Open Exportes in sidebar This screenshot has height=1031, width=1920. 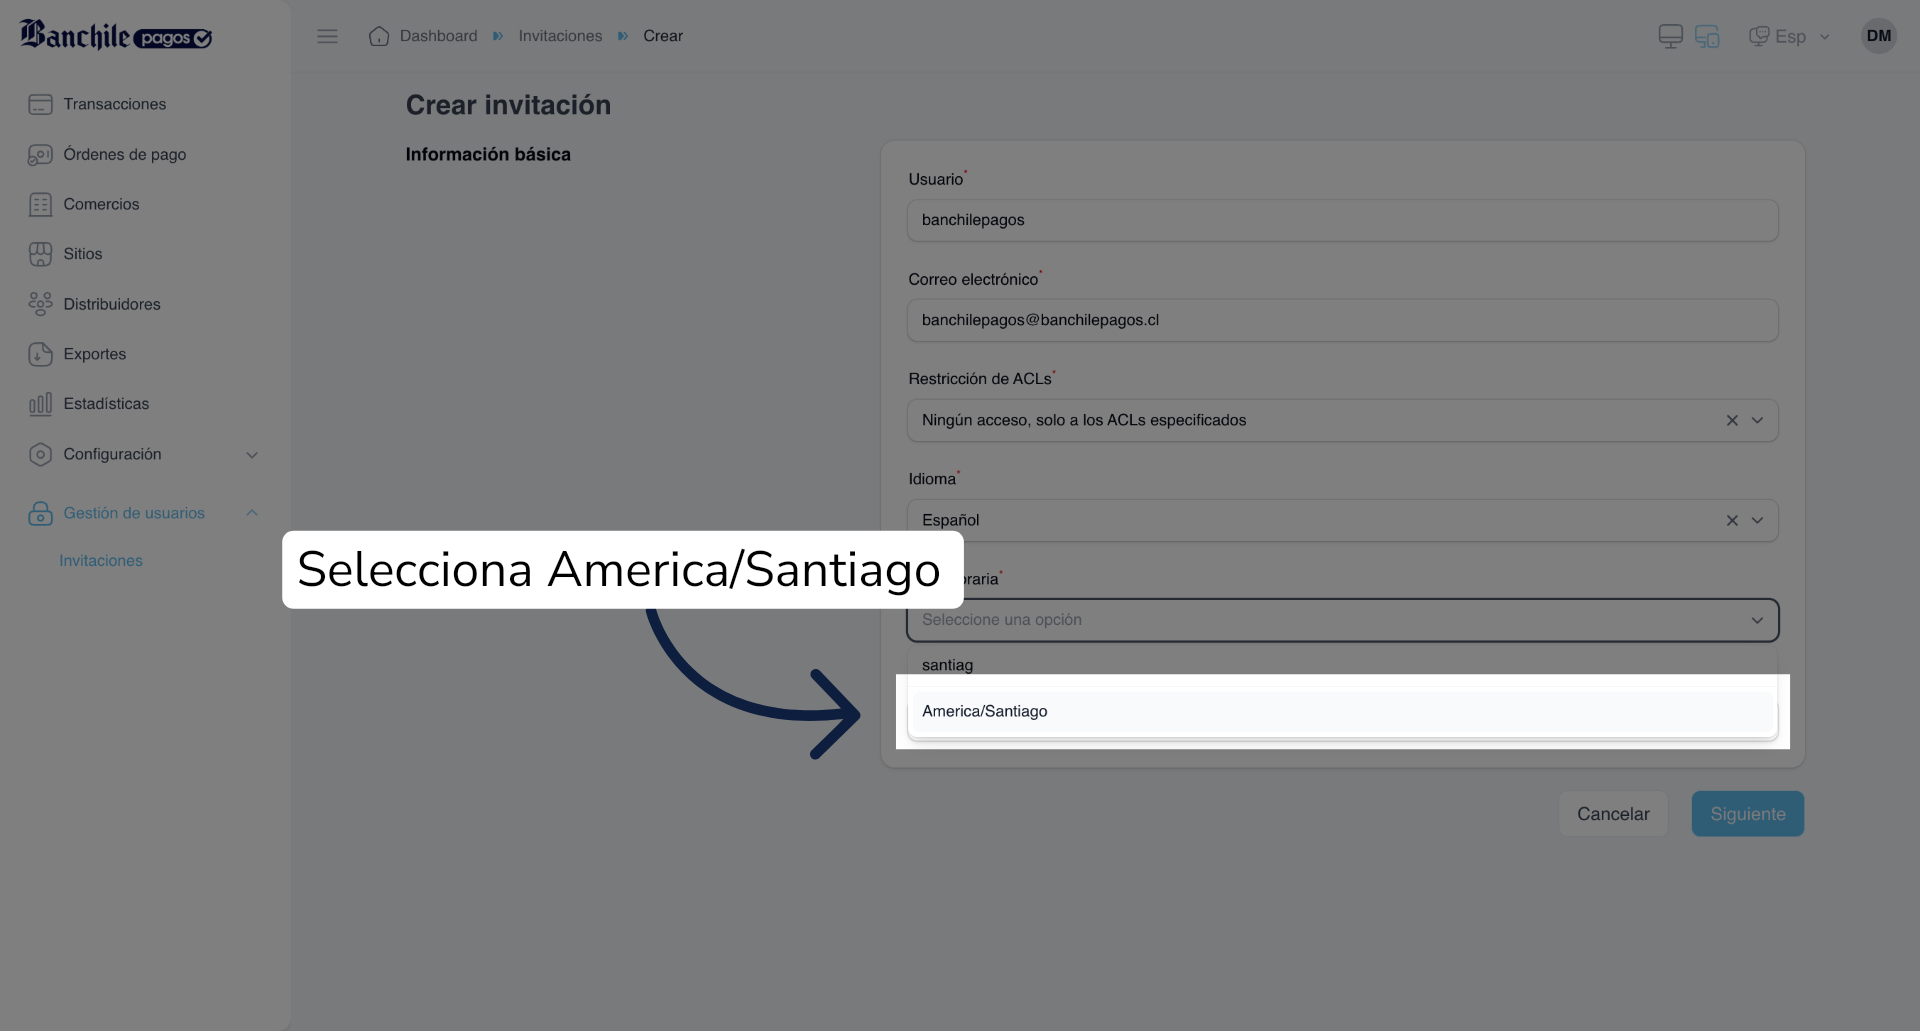coord(94,354)
